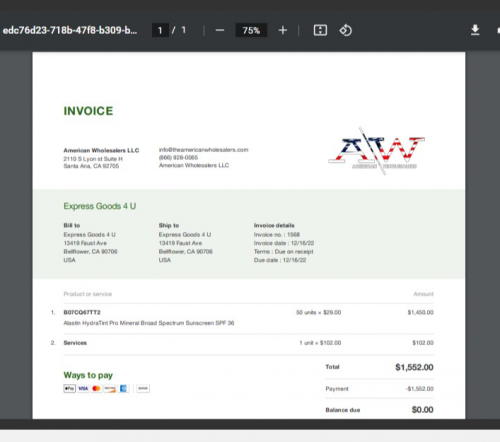The width and height of the screenshot is (500, 442).
Task: Click the Discover card icon
Action: click(x=110, y=388)
